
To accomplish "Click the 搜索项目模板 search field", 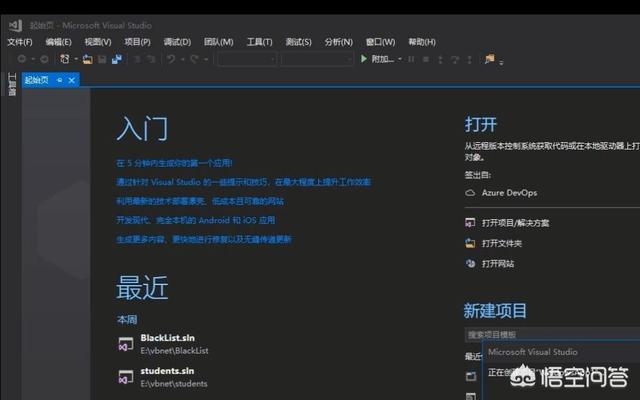I will (x=552, y=335).
